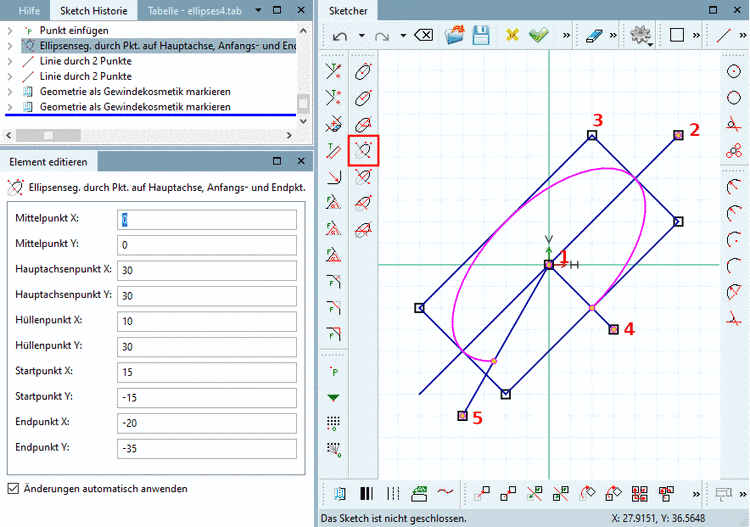Select the line tool in top toolbar

click(724, 35)
